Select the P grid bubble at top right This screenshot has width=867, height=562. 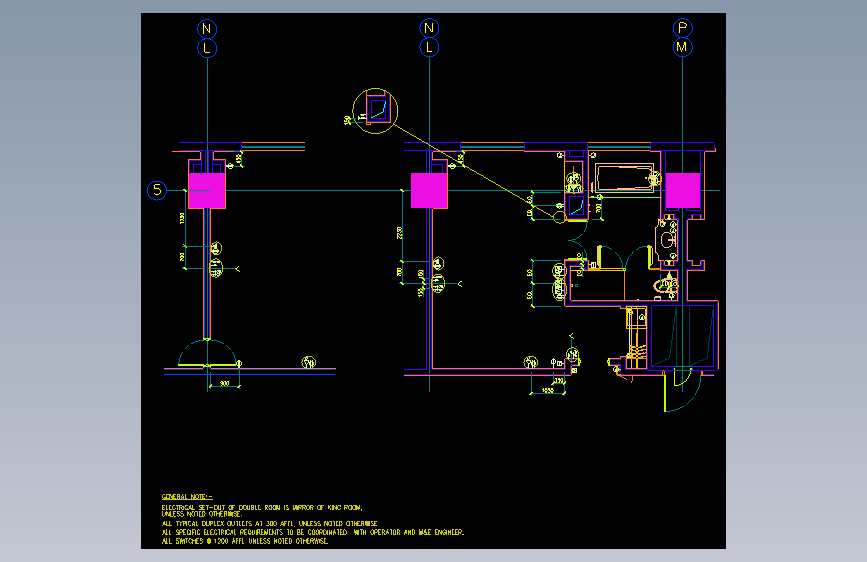pos(683,28)
